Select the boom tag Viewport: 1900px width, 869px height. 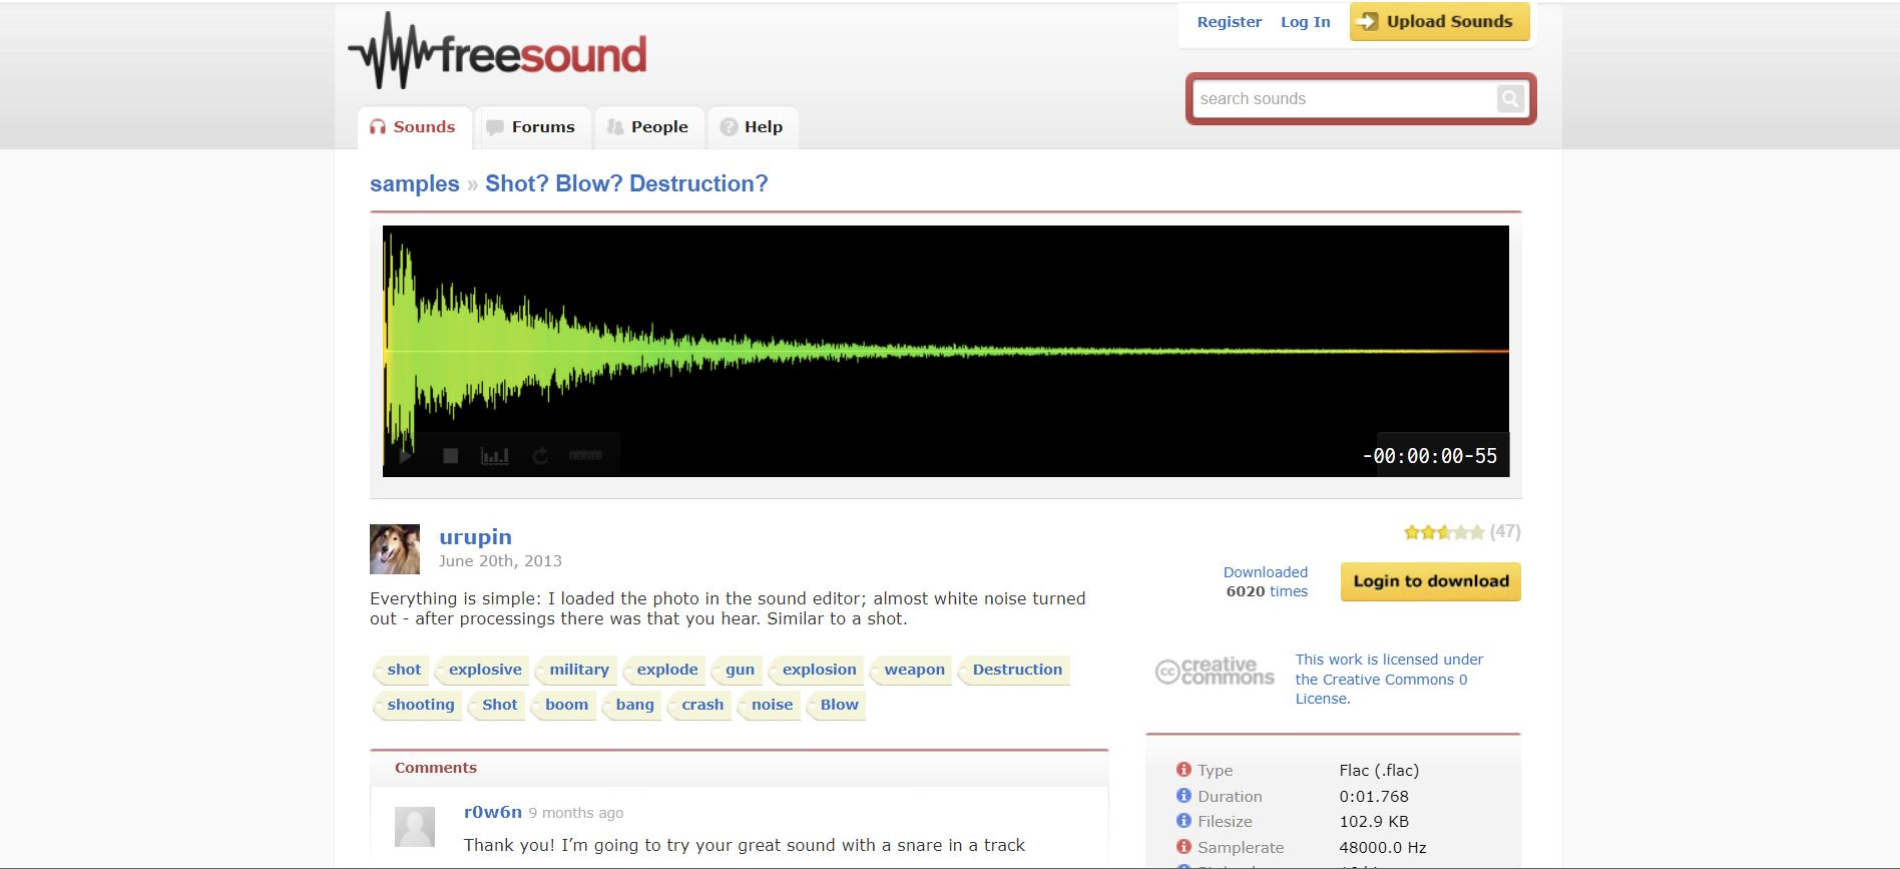[x=566, y=705]
